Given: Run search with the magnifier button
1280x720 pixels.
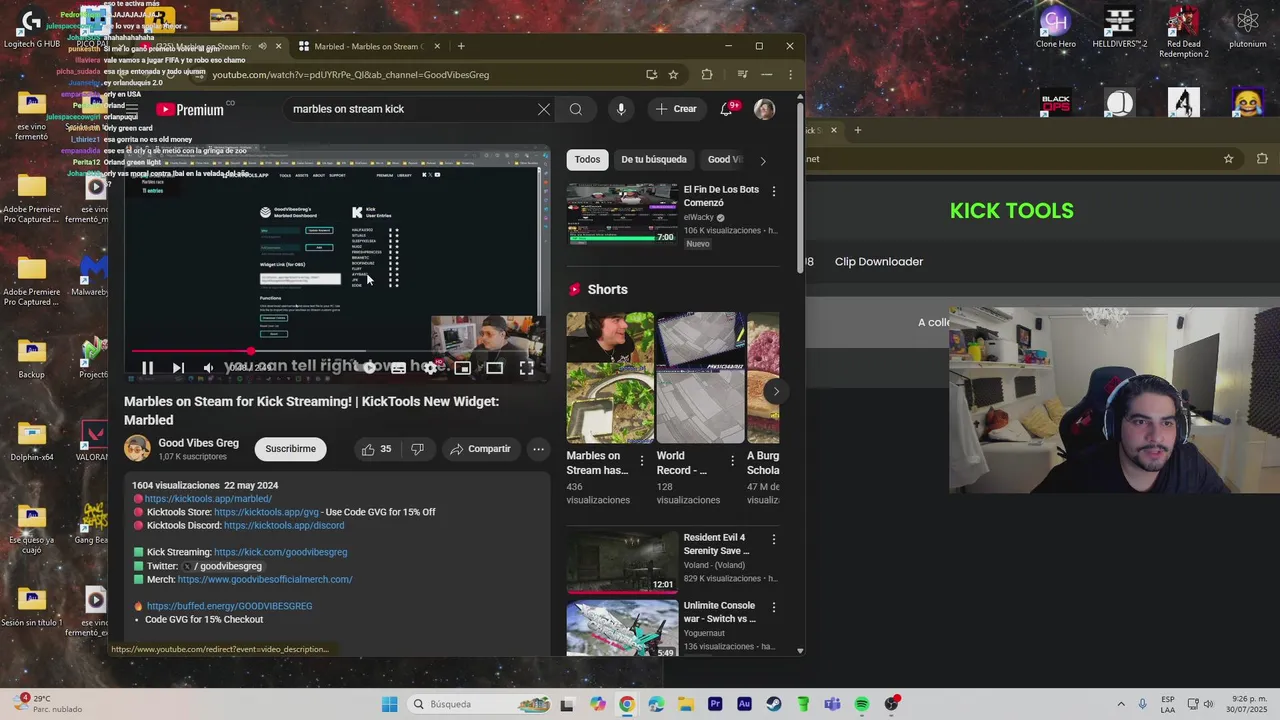Looking at the screenshot, I should 576,109.
